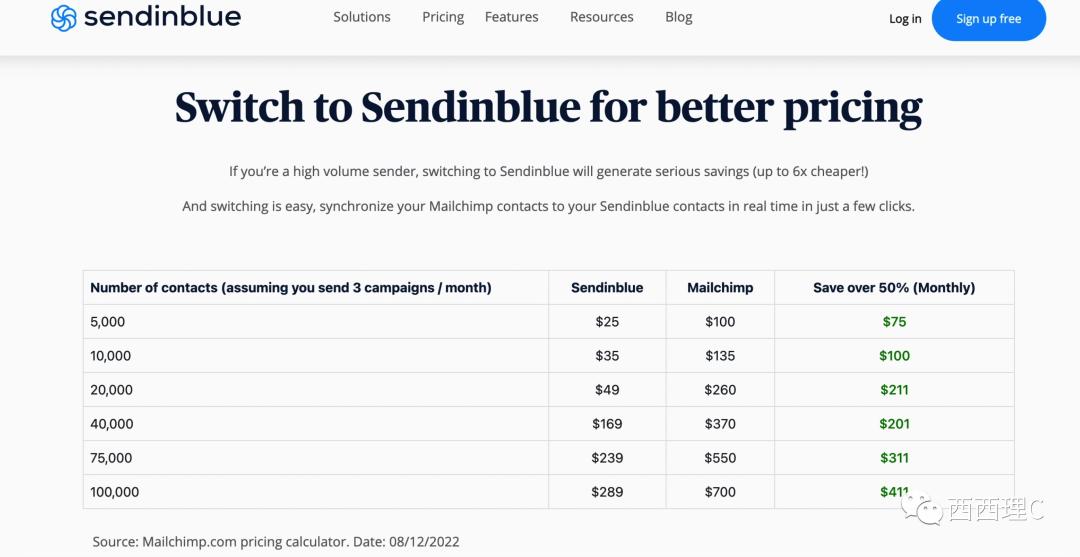Image resolution: width=1080 pixels, height=557 pixels.
Task: Go to the Pricing page
Action: 443,17
